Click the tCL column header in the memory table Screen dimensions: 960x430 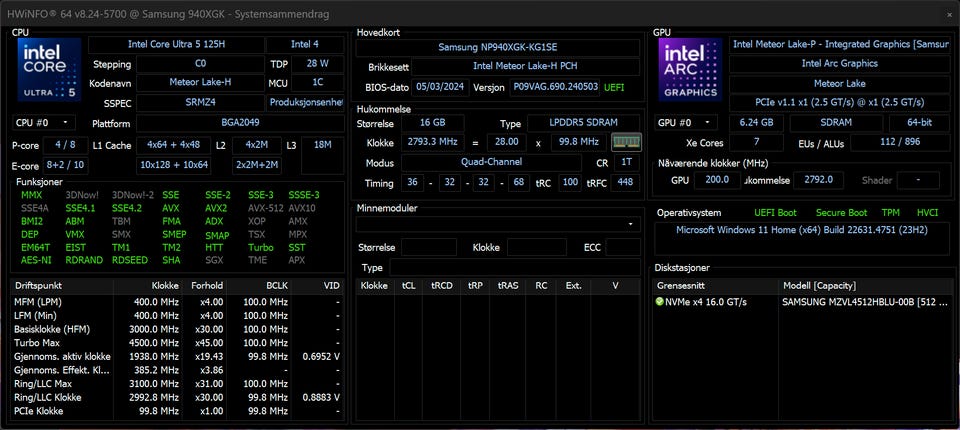(x=408, y=286)
